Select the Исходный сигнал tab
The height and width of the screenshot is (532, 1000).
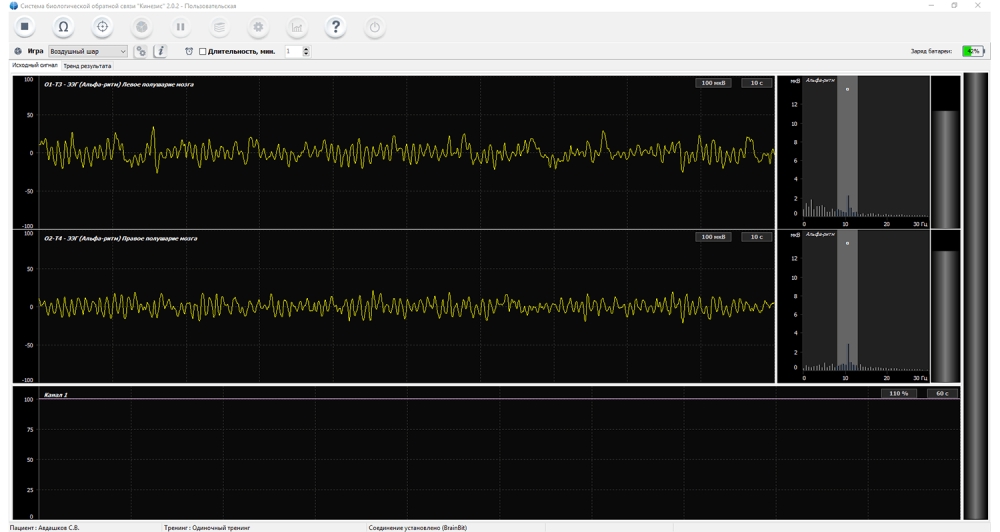pyautogui.click(x=35, y=66)
